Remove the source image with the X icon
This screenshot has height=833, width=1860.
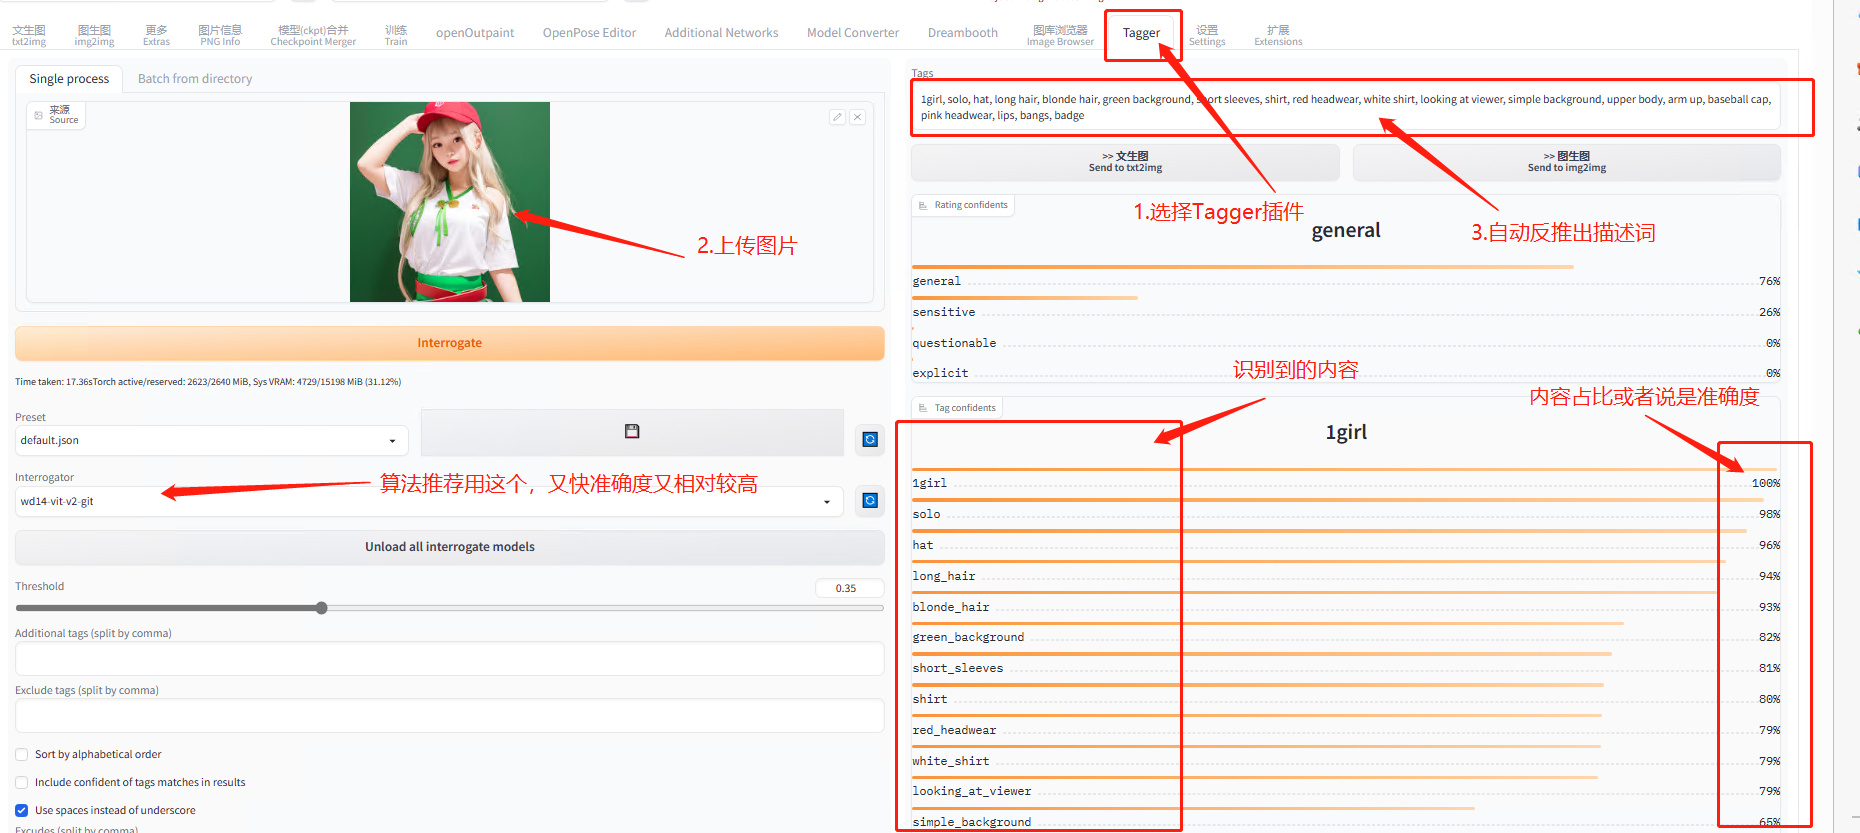point(857,117)
